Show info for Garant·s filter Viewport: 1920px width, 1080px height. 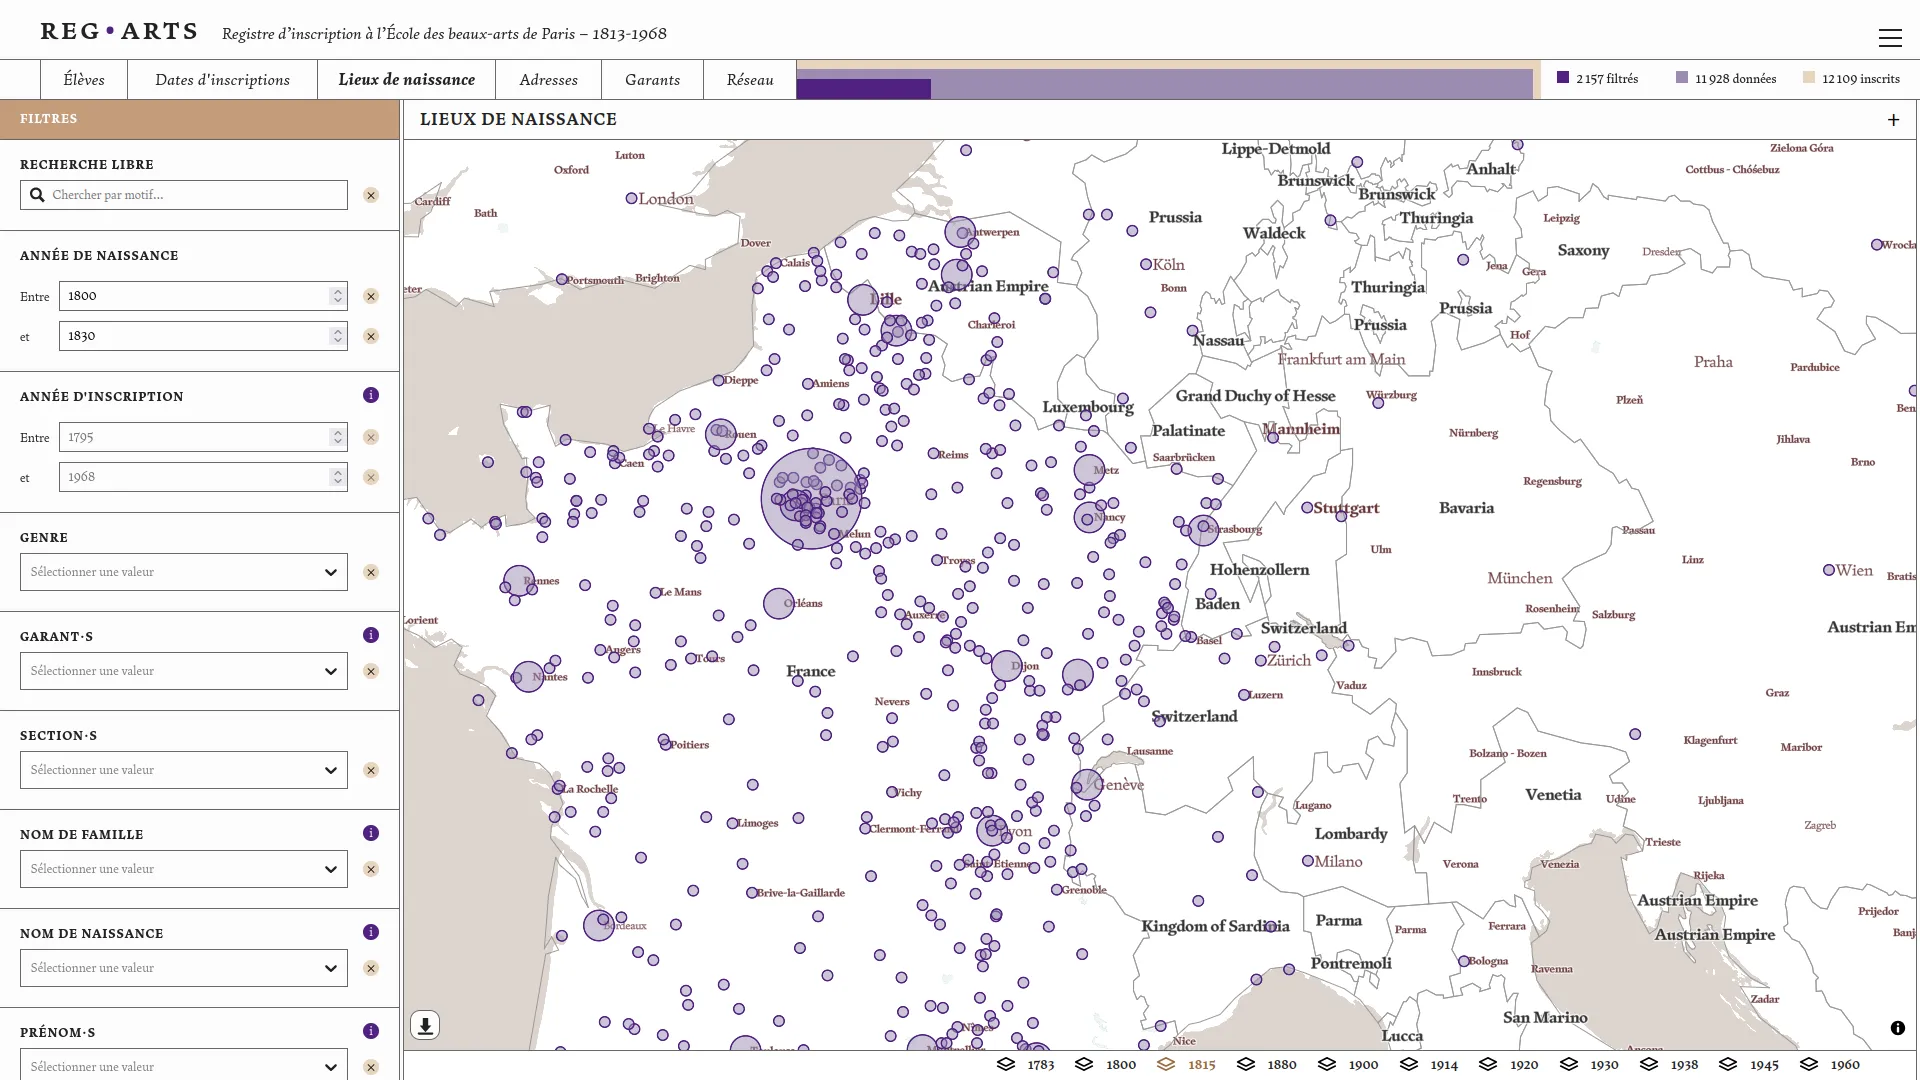[371, 635]
